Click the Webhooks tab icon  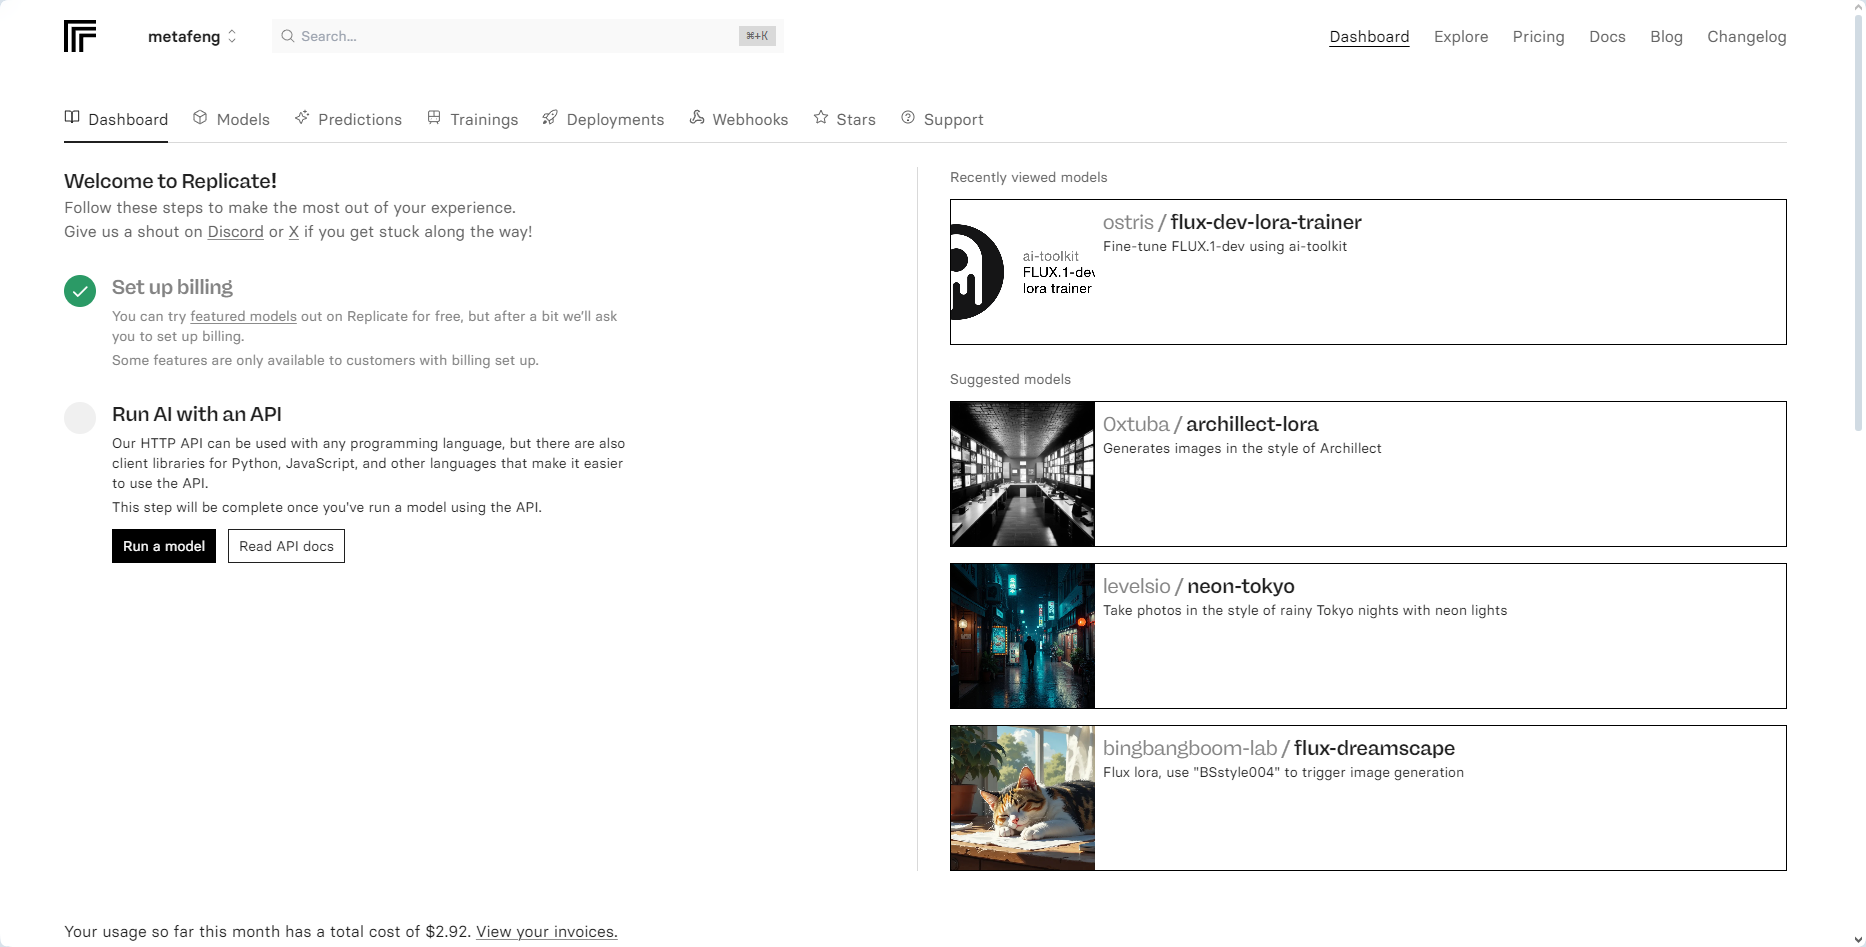(x=697, y=118)
